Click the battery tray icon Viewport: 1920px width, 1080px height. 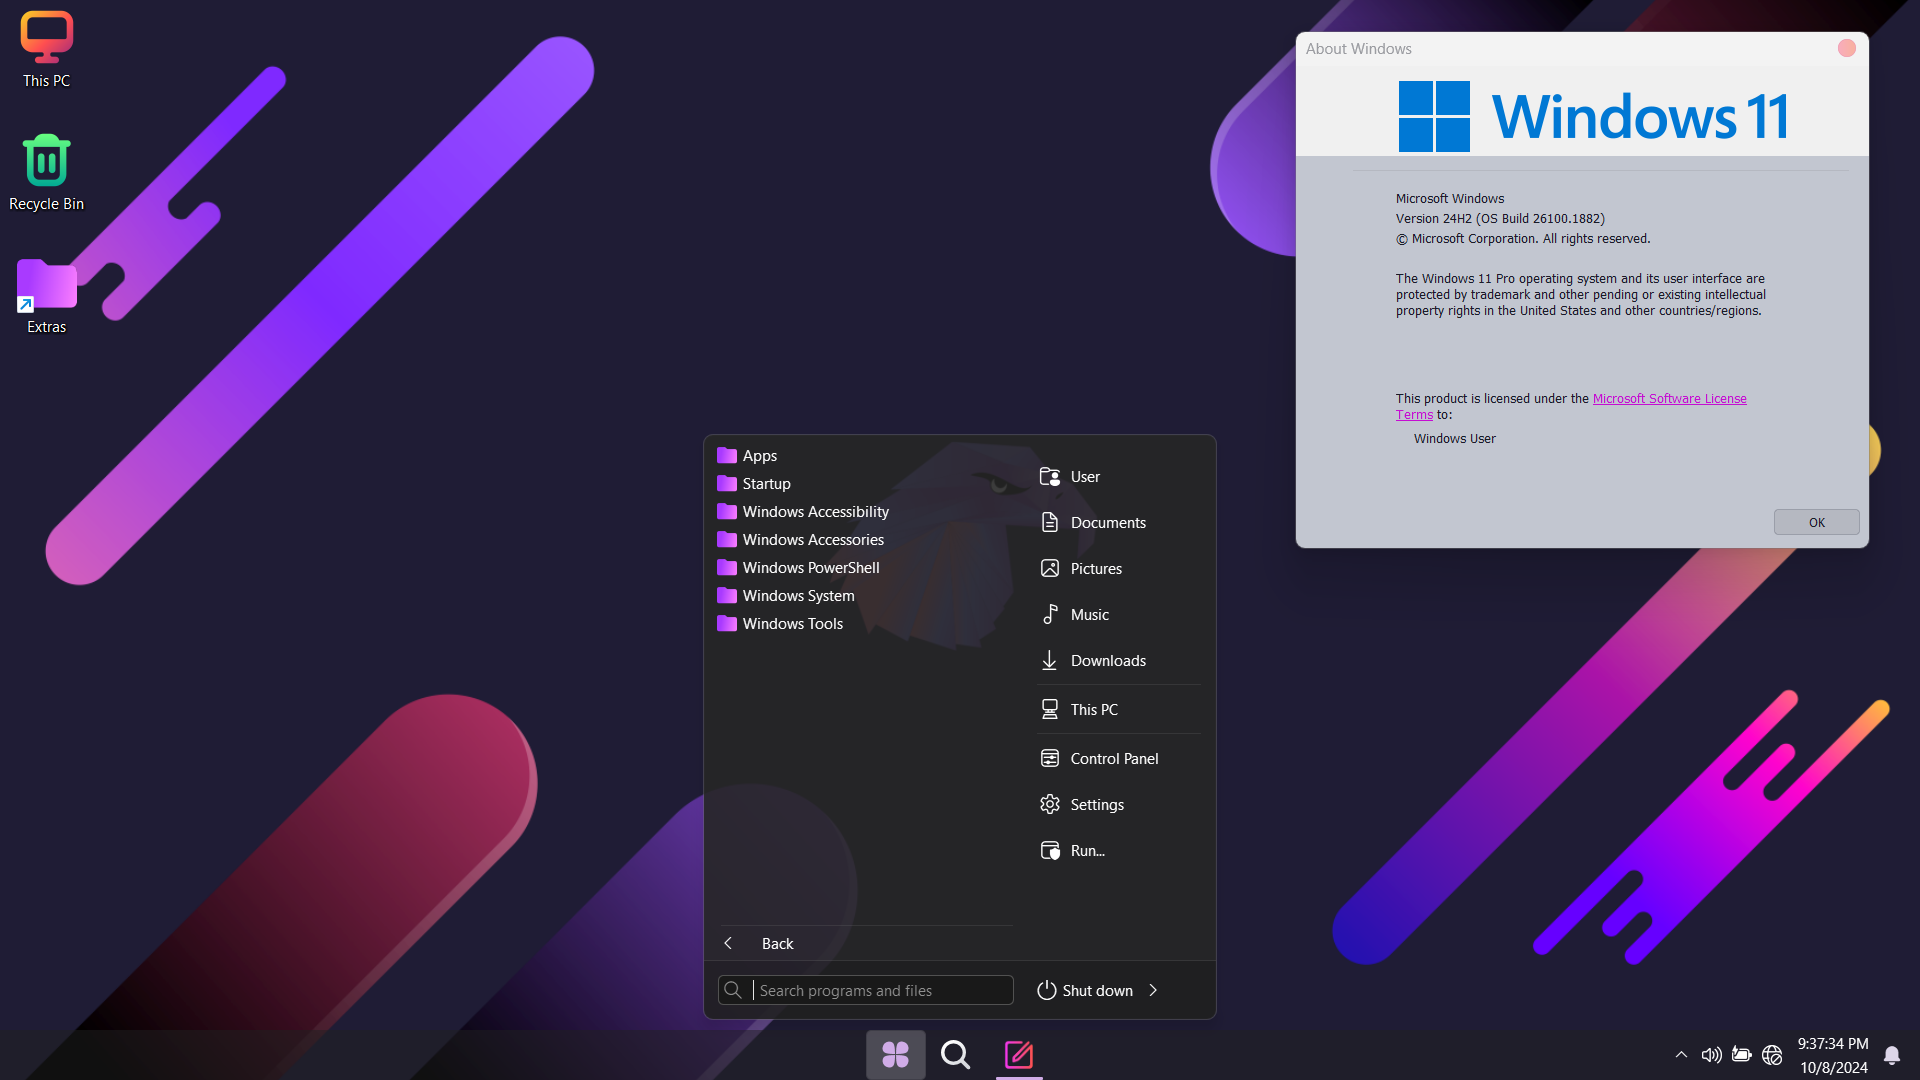tap(1741, 1054)
